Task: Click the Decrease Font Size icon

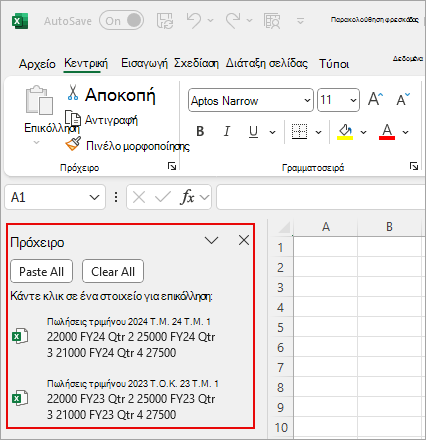Action: click(x=403, y=99)
